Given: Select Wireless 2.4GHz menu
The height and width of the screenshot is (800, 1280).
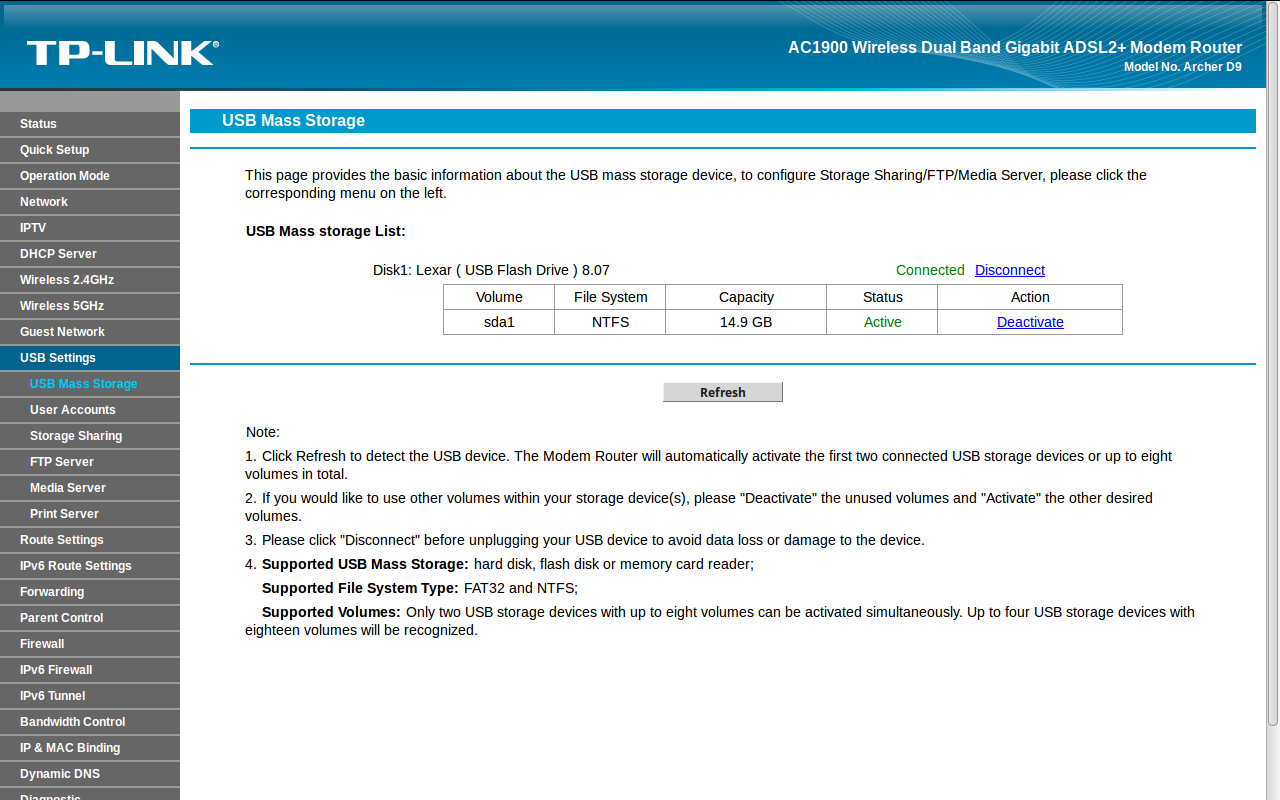Looking at the screenshot, I should point(67,280).
